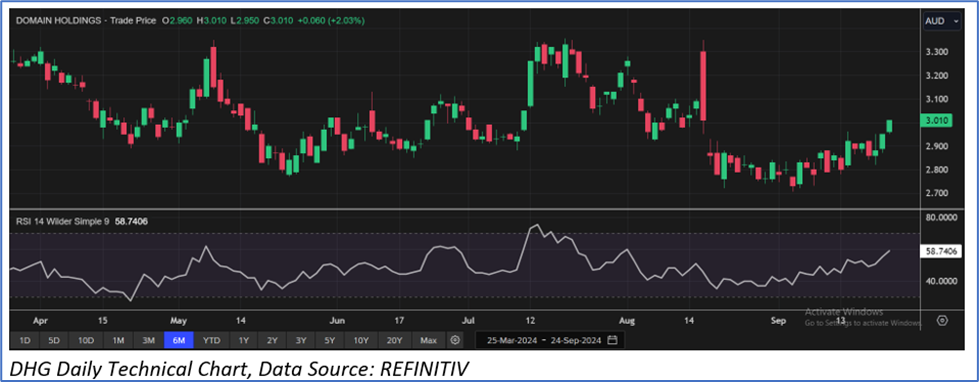Click the green 3.010 current price tag
The width and height of the screenshot is (979, 382).
pos(937,120)
